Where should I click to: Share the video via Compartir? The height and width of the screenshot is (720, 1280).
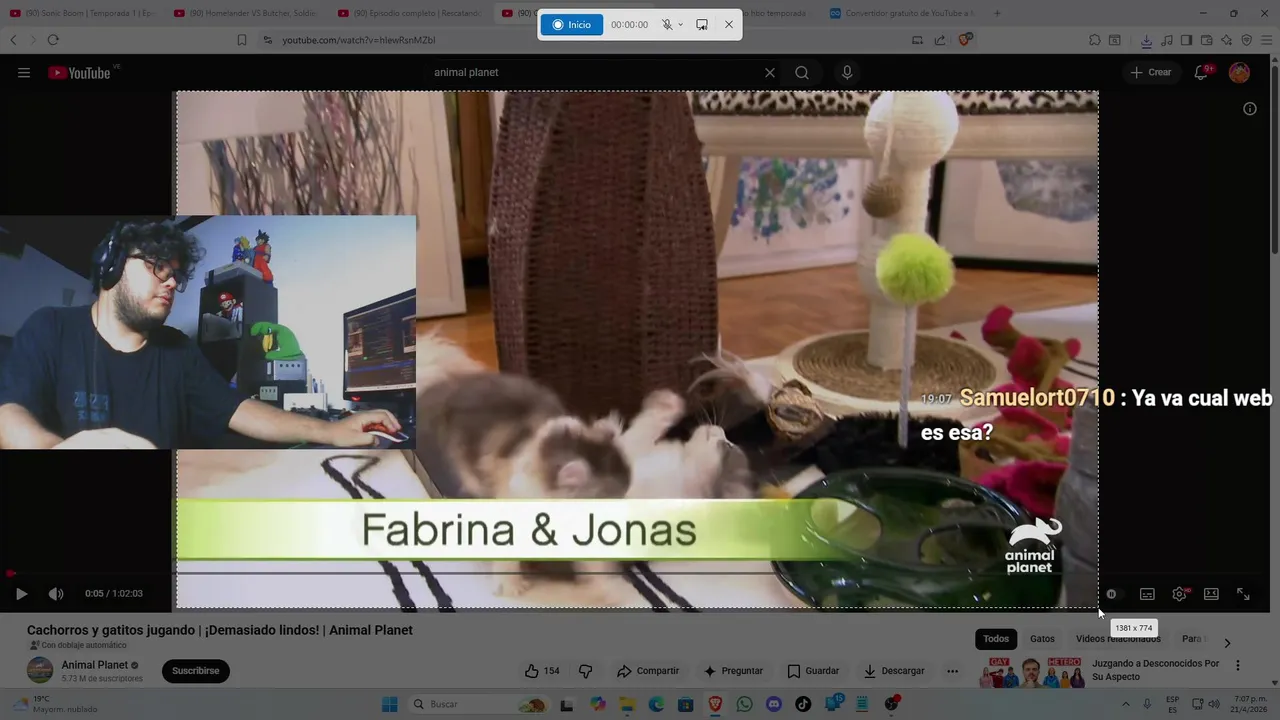tap(648, 671)
